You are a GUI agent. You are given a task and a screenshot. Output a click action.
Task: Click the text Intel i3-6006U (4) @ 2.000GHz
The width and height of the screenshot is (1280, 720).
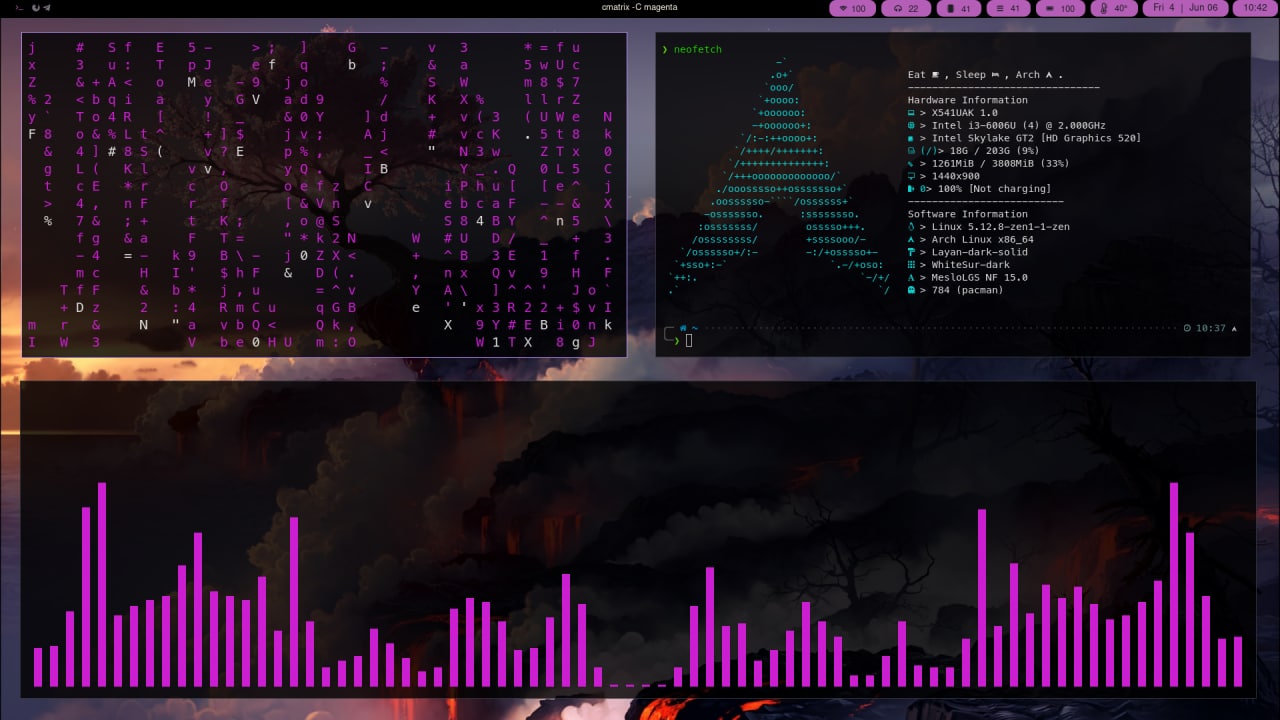(x=1019, y=126)
